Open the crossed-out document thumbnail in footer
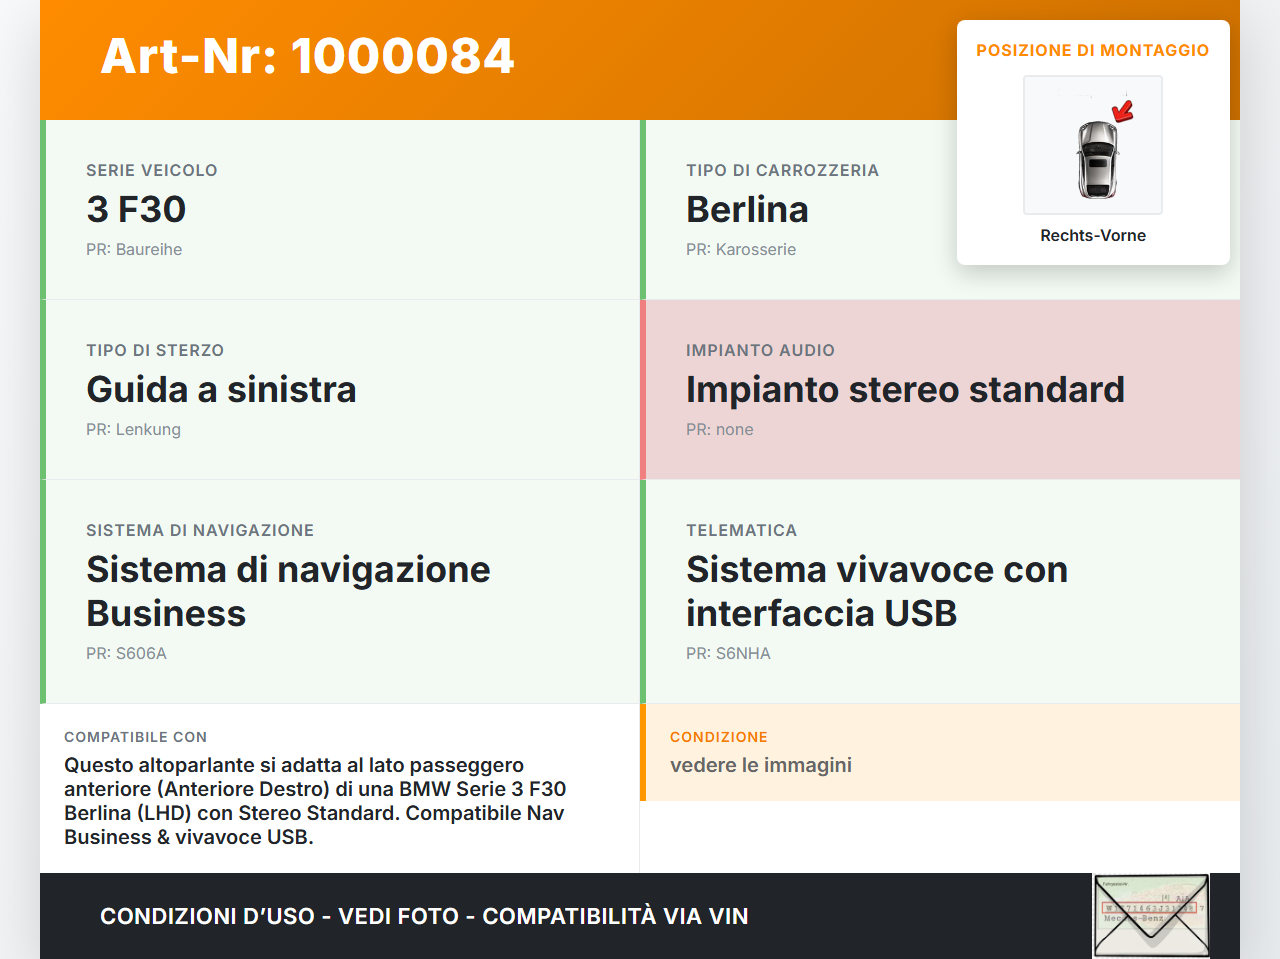The height and width of the screenshot is (959, 1280). (x=1152, y=916)
